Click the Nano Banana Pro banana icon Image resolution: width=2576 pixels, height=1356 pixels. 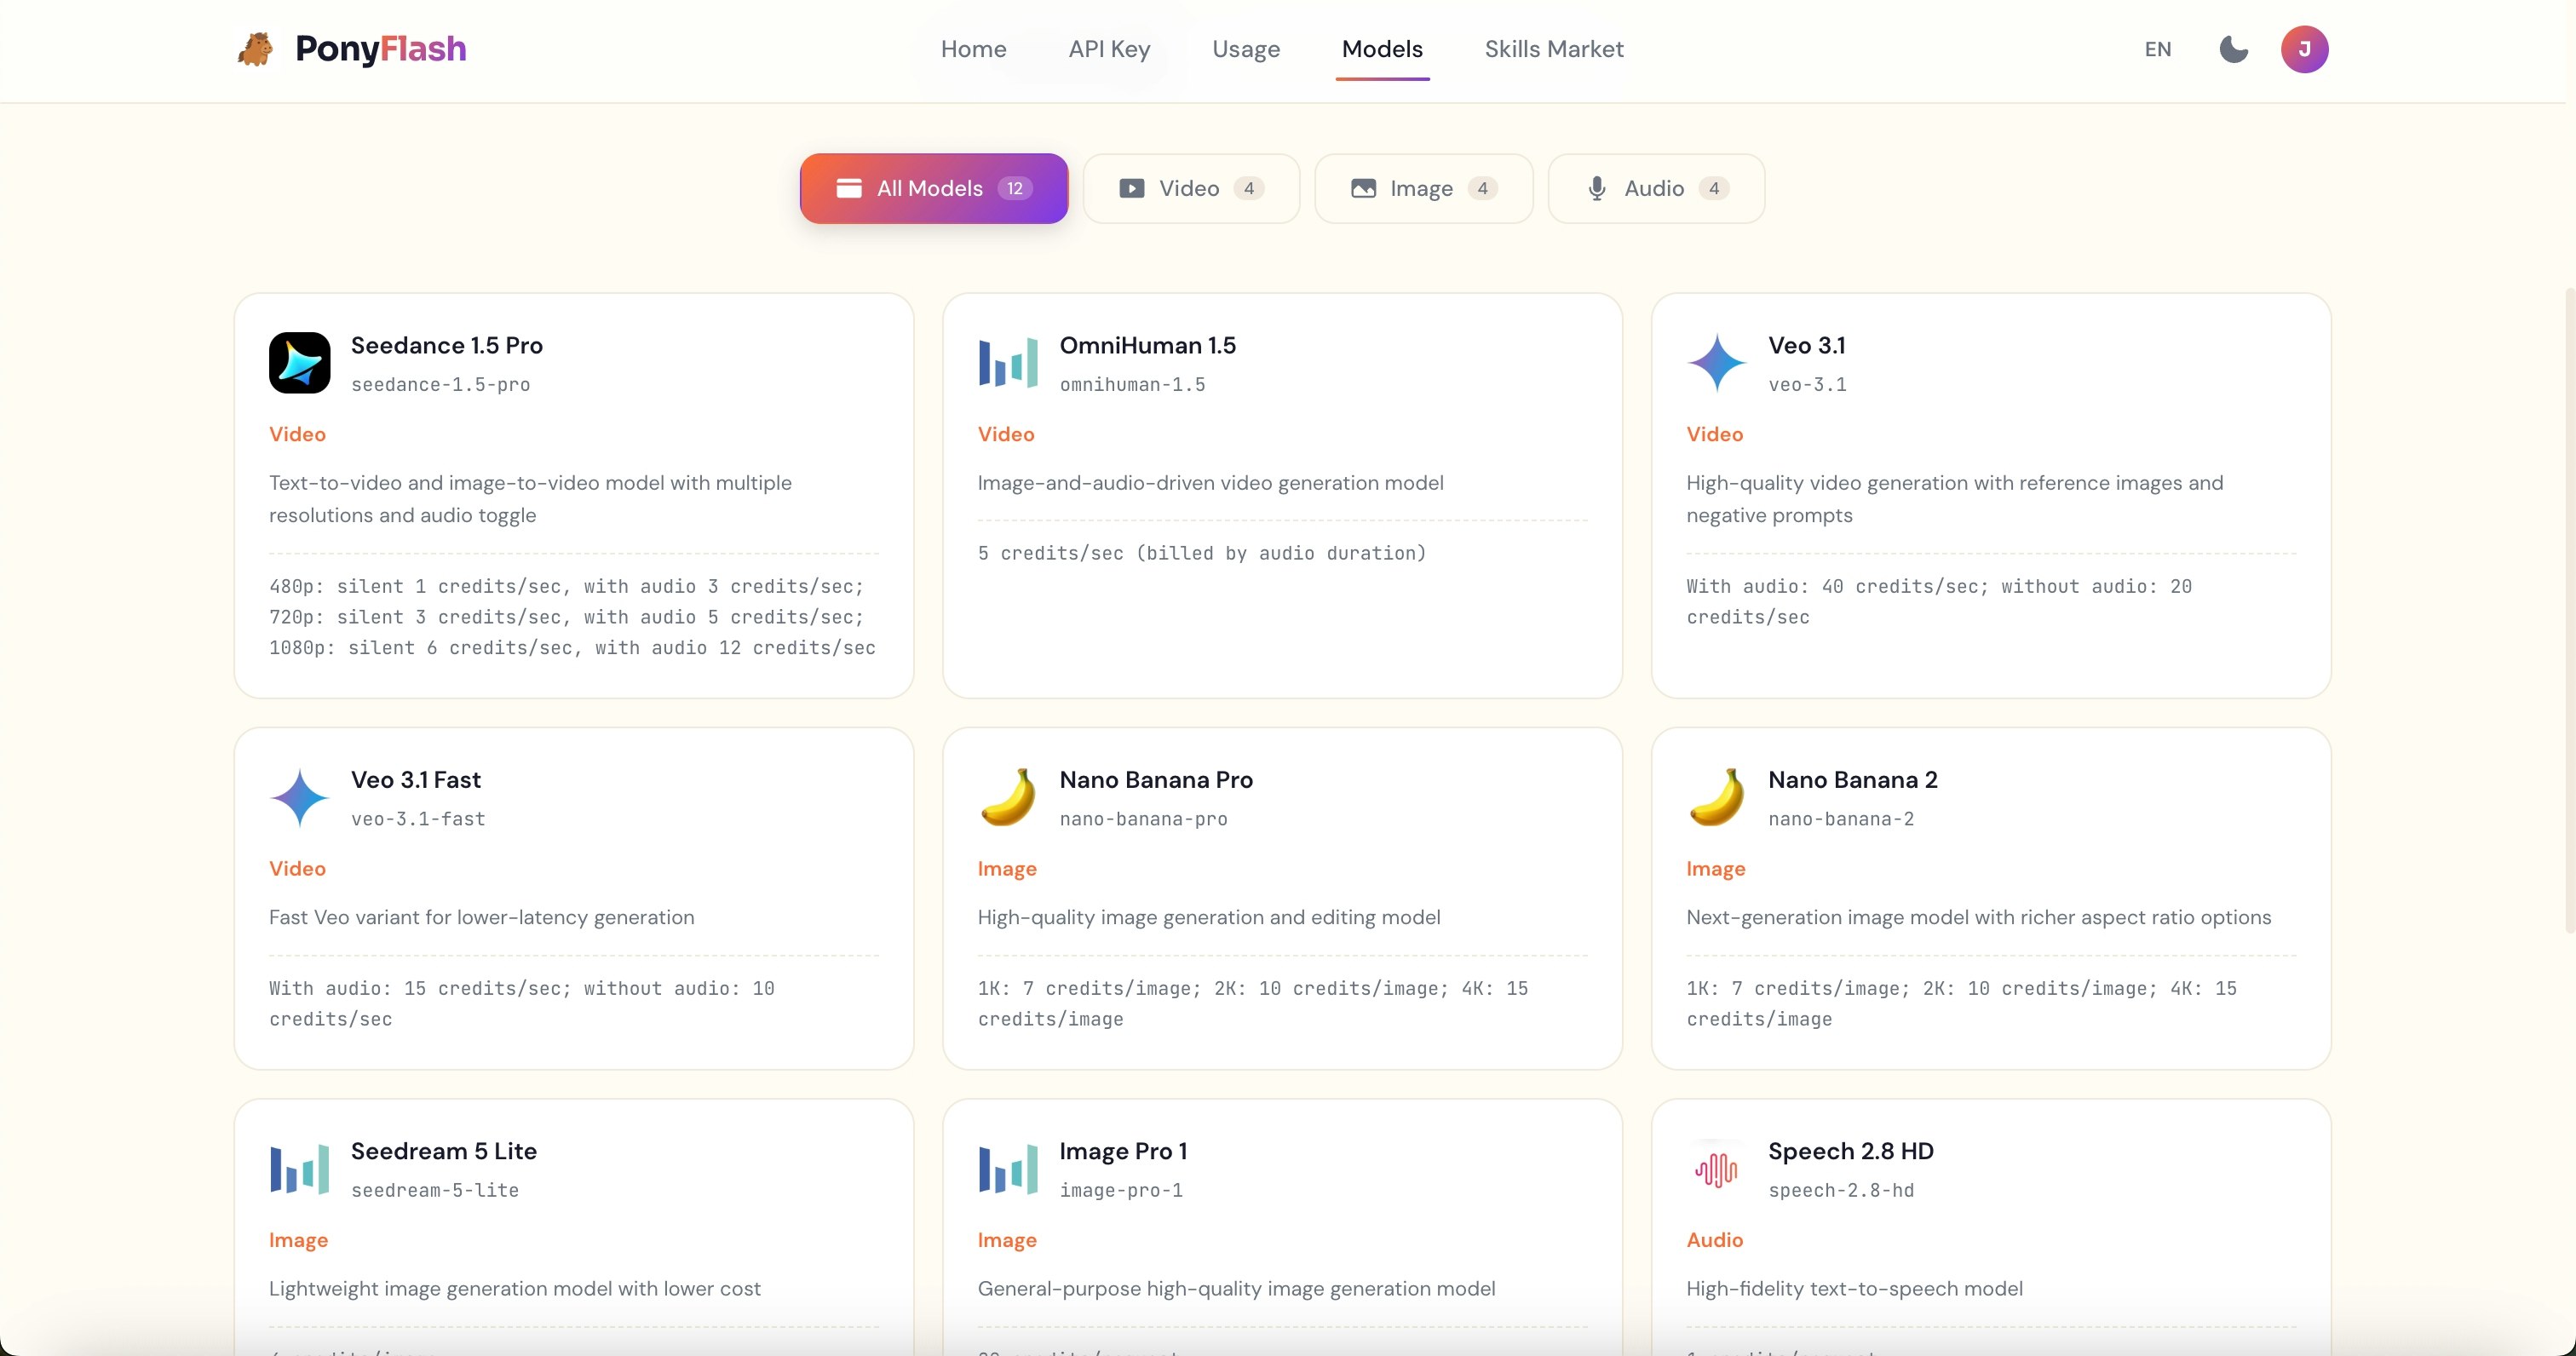click(1007, 797)
